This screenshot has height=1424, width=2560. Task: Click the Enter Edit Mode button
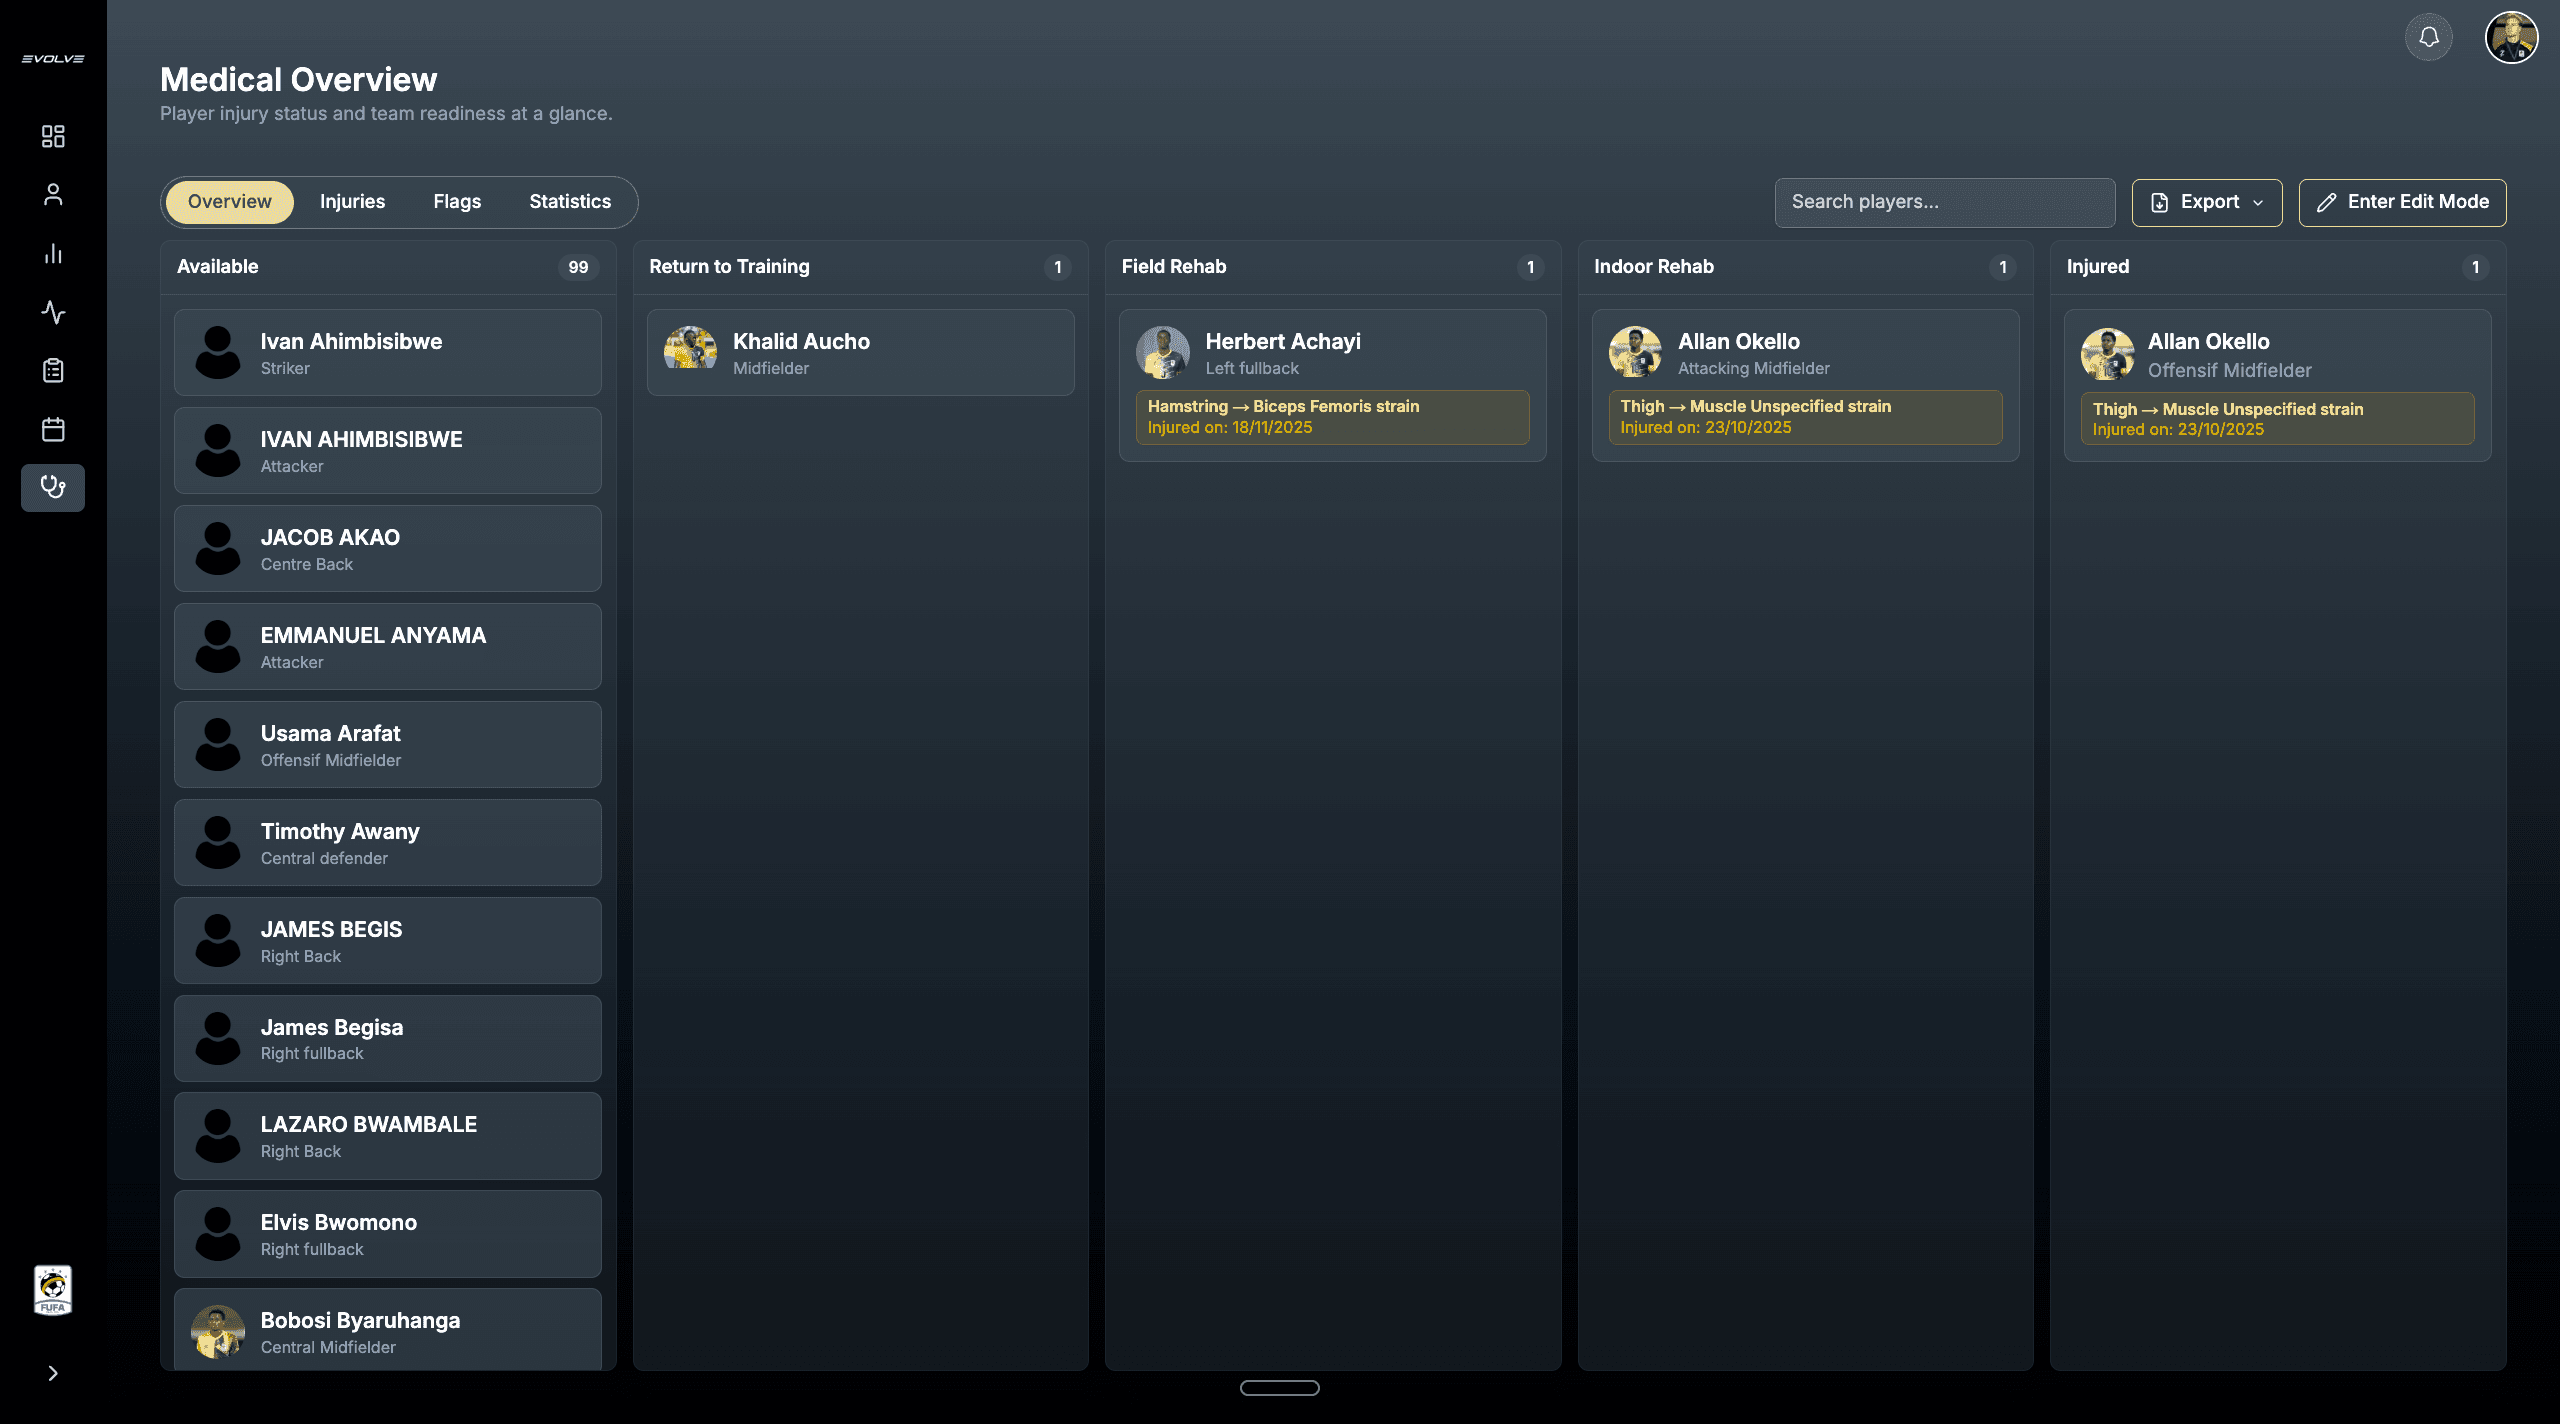click(2402, 202)
